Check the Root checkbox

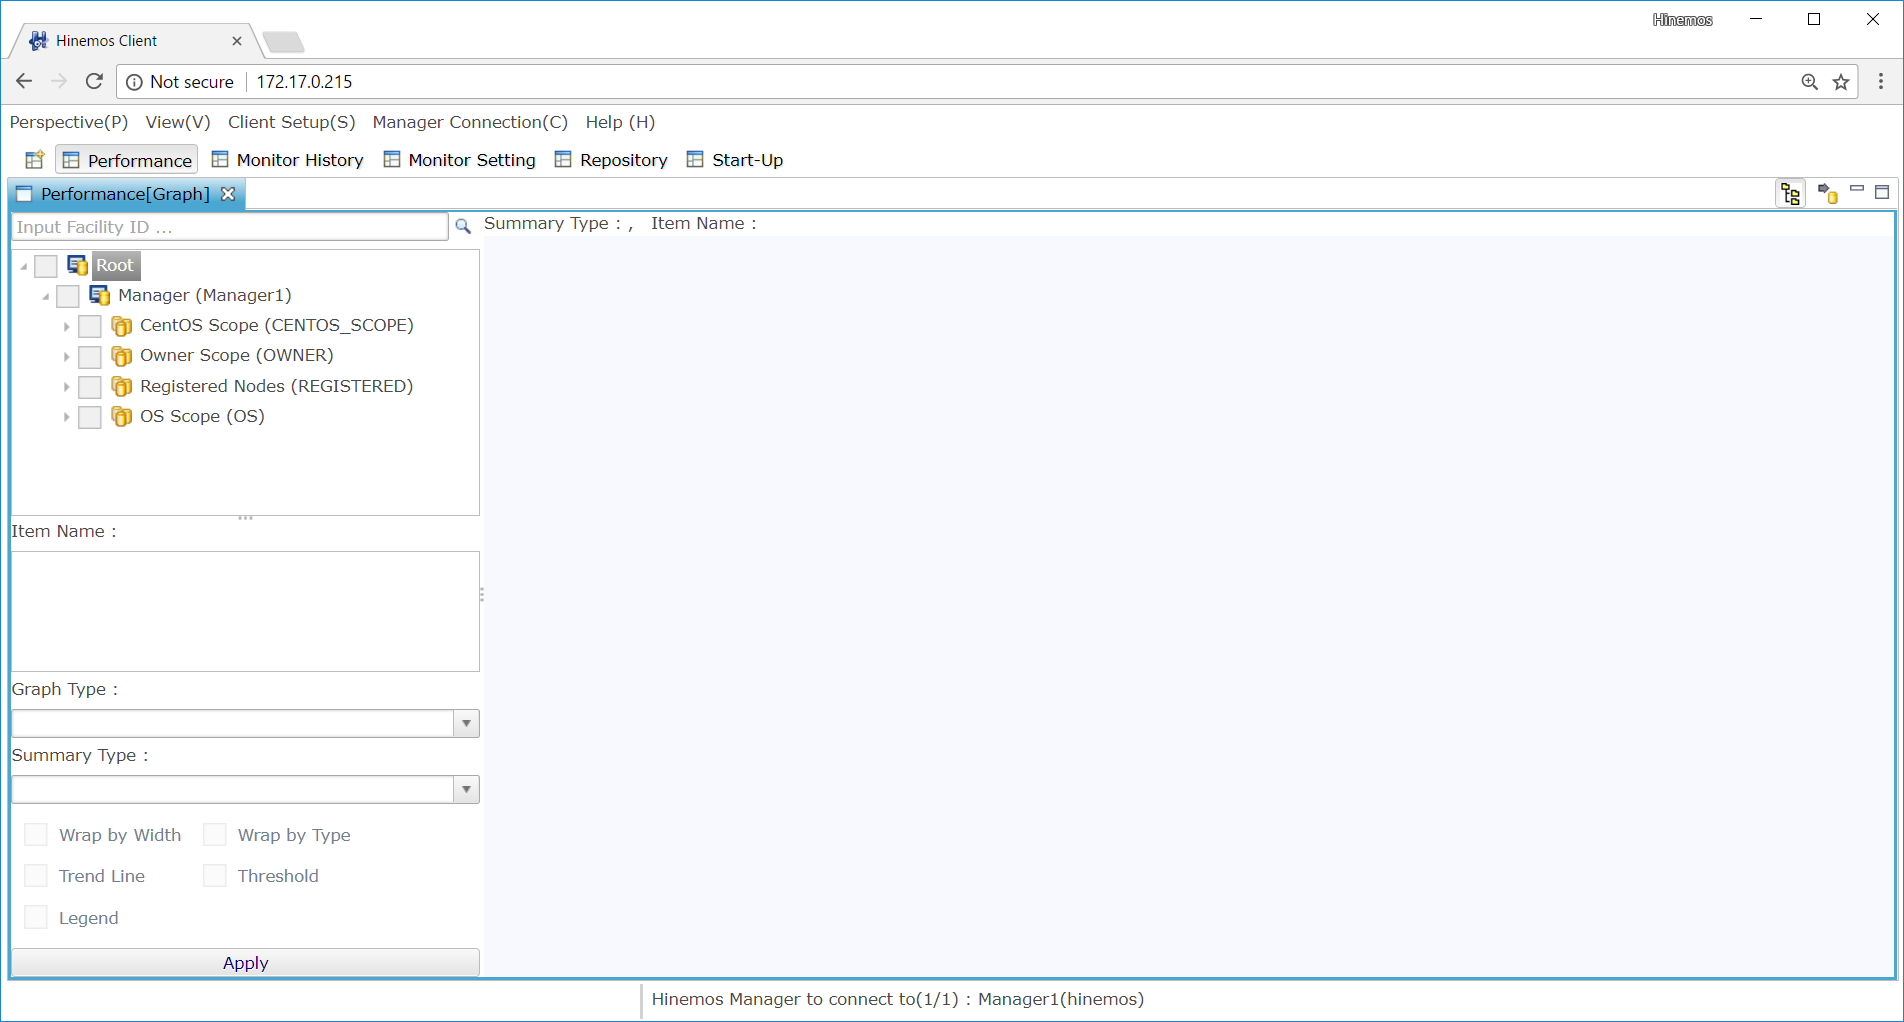click(46, 266)
